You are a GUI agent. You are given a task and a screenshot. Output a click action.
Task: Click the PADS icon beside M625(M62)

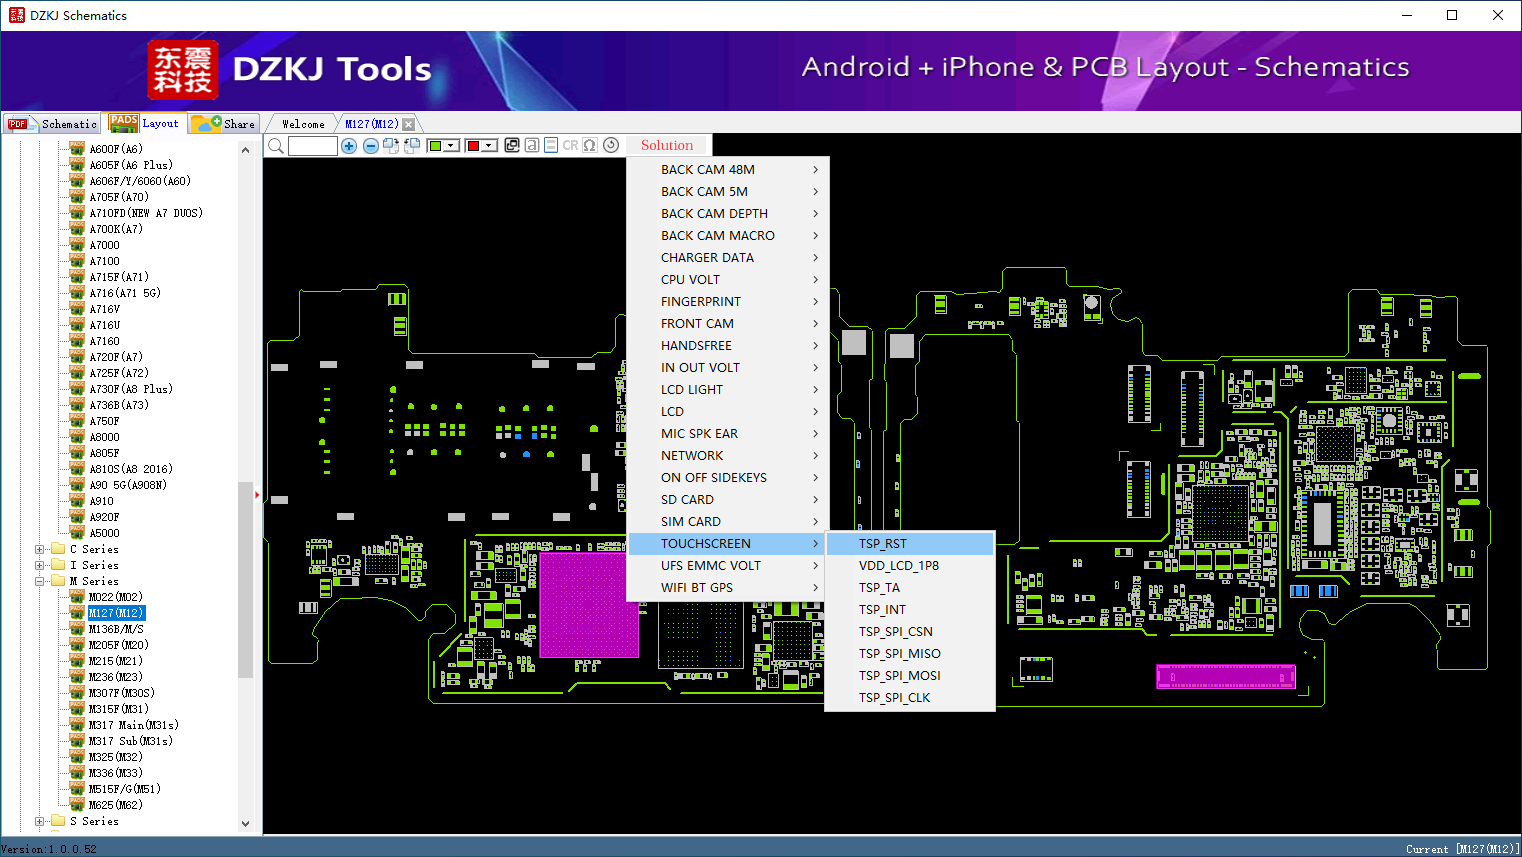click(x=77, y=805)
